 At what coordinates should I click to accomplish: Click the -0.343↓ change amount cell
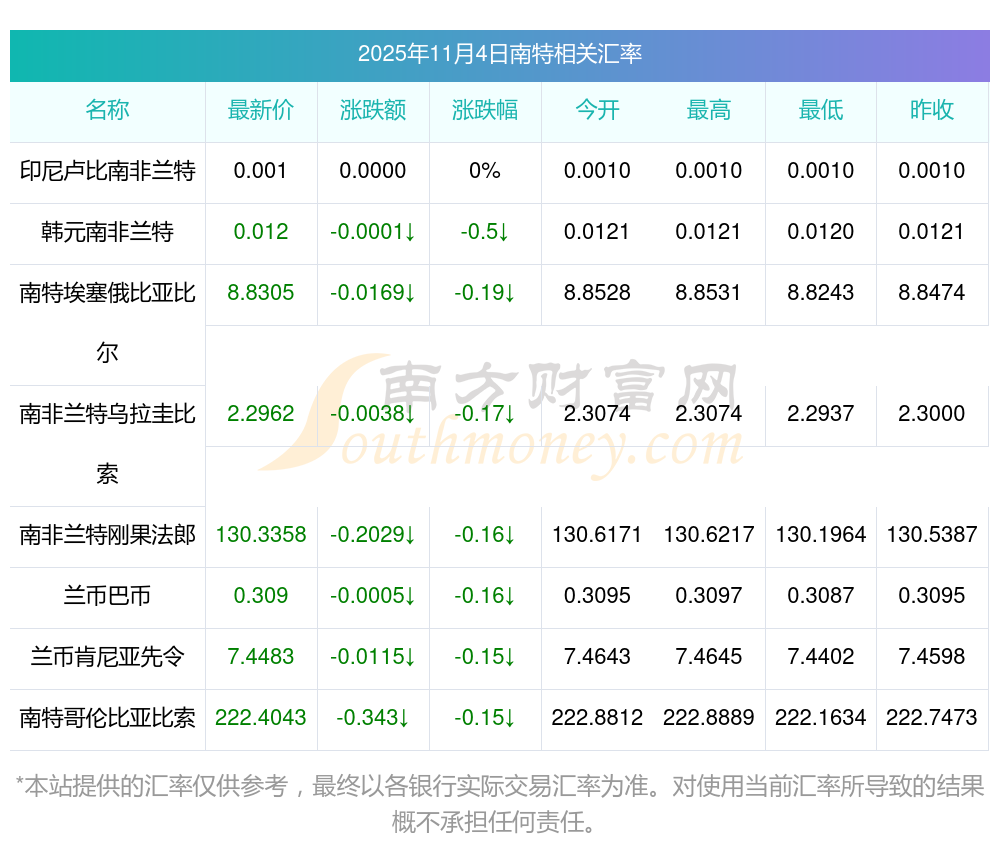[373, 718]
